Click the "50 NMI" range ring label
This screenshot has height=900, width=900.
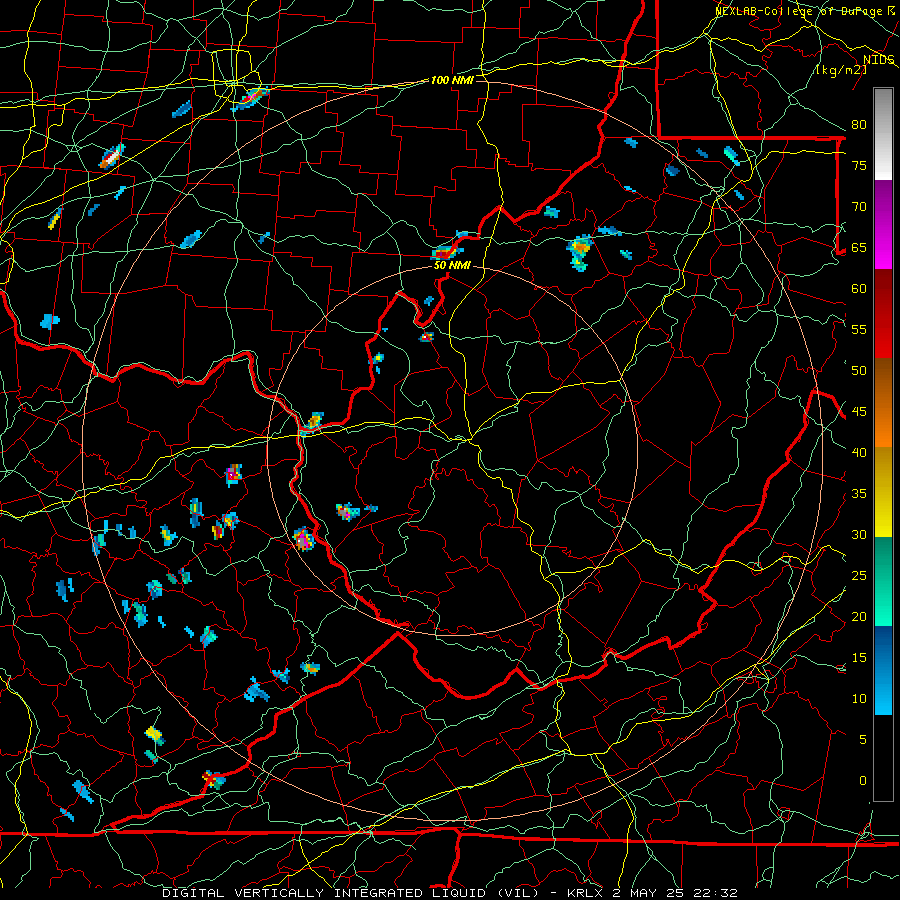(452, 265)
